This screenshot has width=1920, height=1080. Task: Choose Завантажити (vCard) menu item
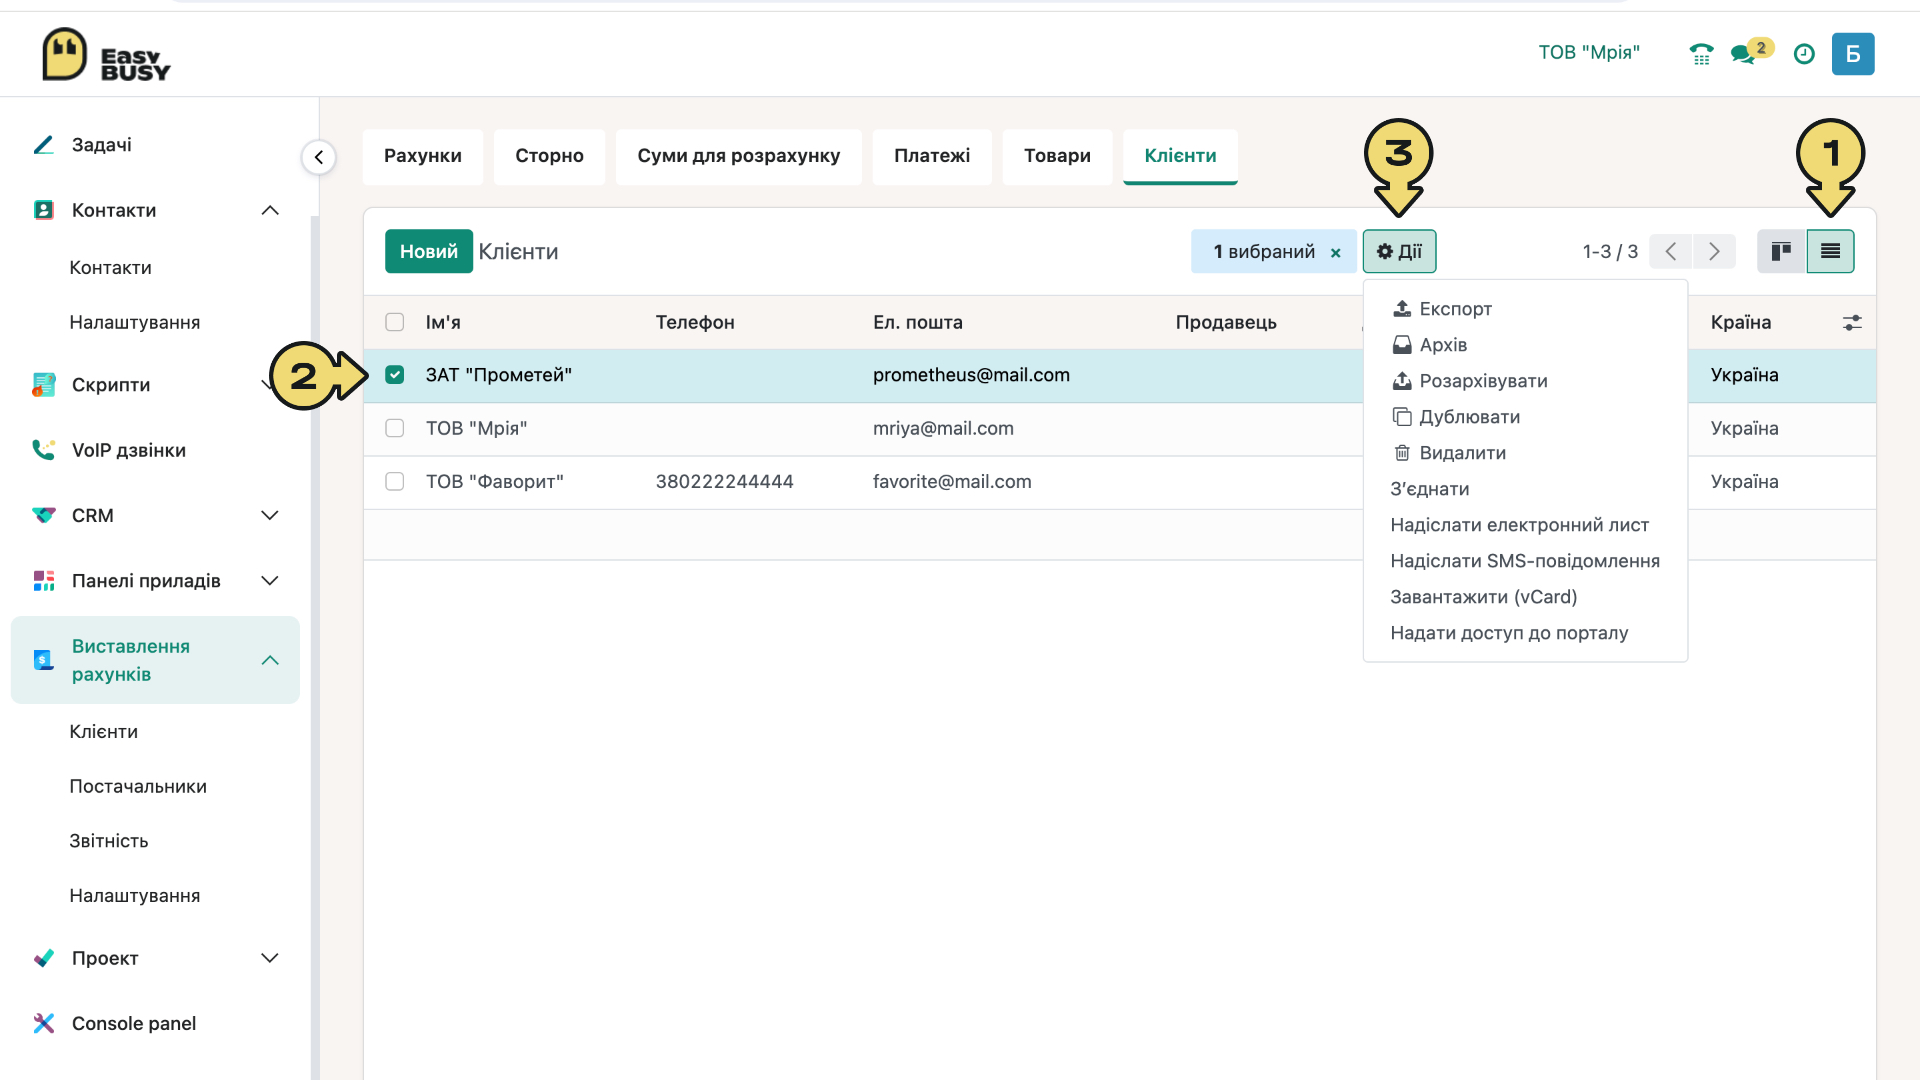point(1525,597)
